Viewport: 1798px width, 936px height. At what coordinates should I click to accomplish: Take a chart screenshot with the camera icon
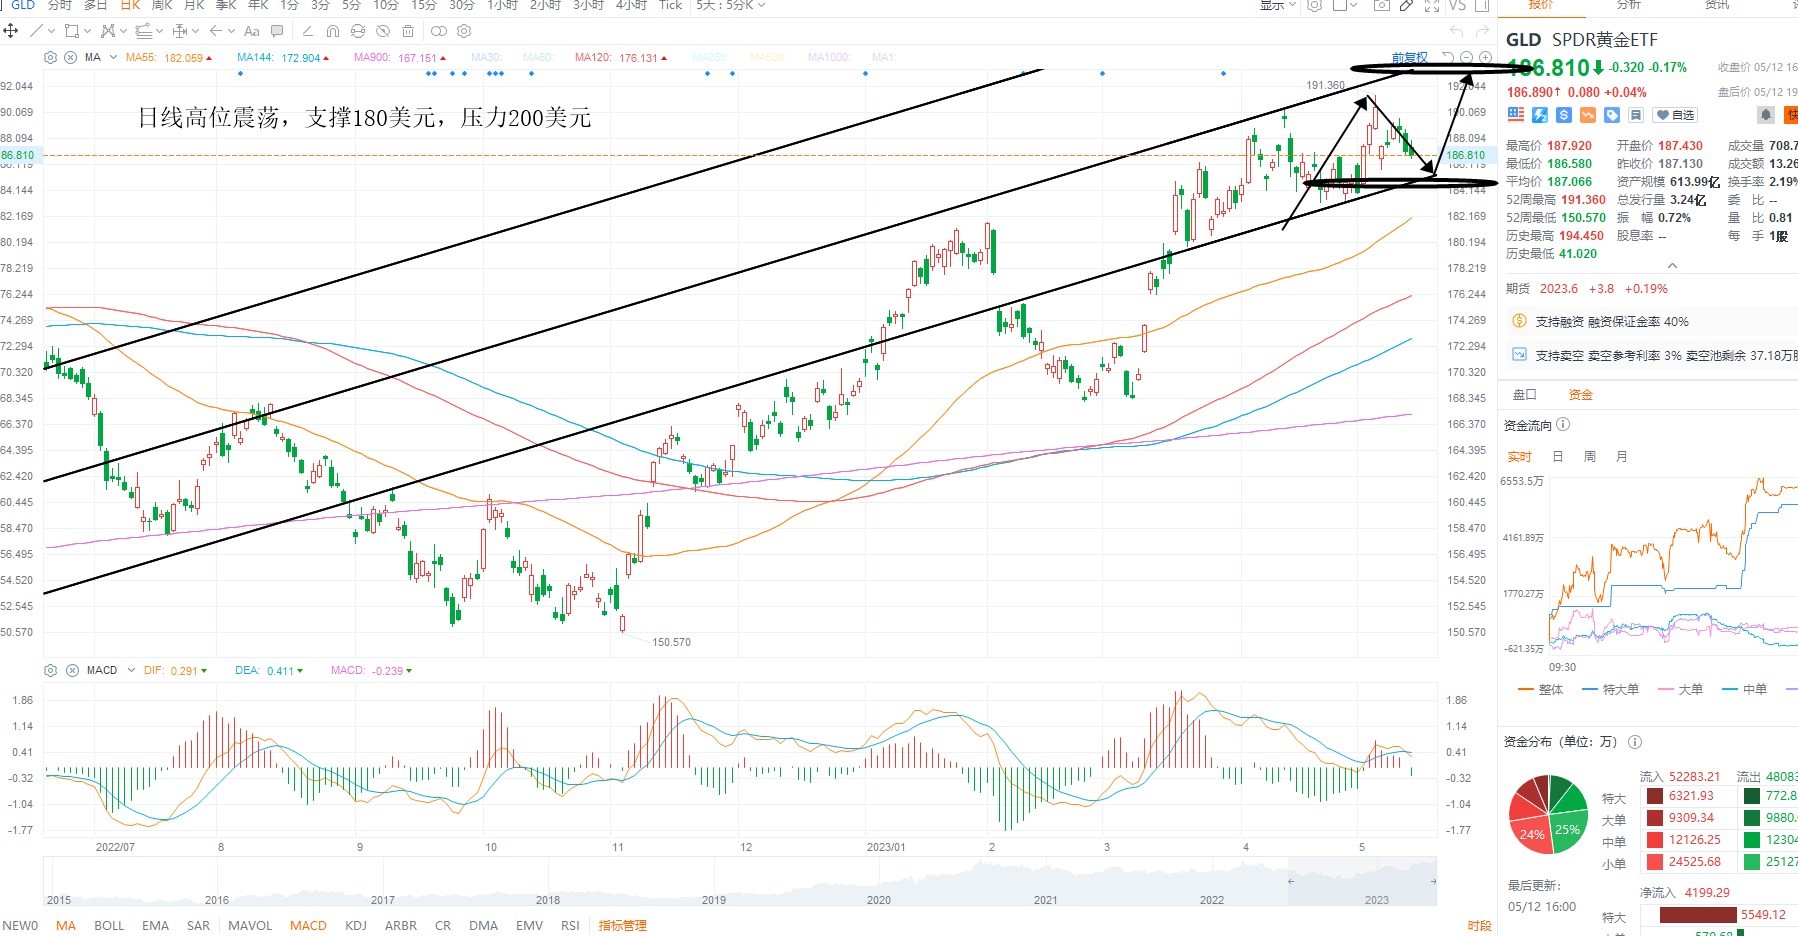(x=1381, y=5)
